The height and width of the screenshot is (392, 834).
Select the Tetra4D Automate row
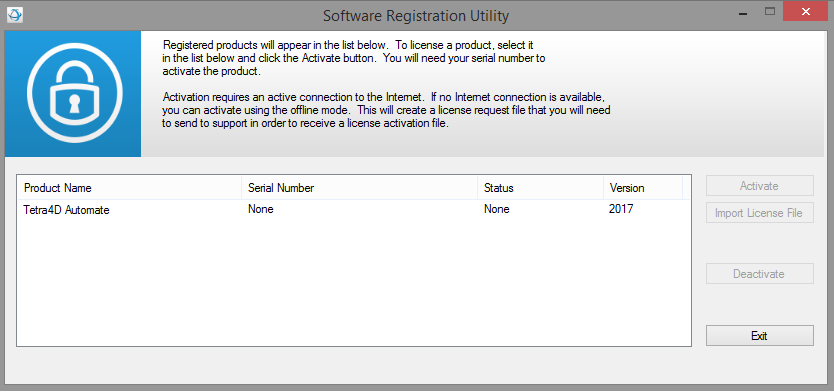(354, 210)
